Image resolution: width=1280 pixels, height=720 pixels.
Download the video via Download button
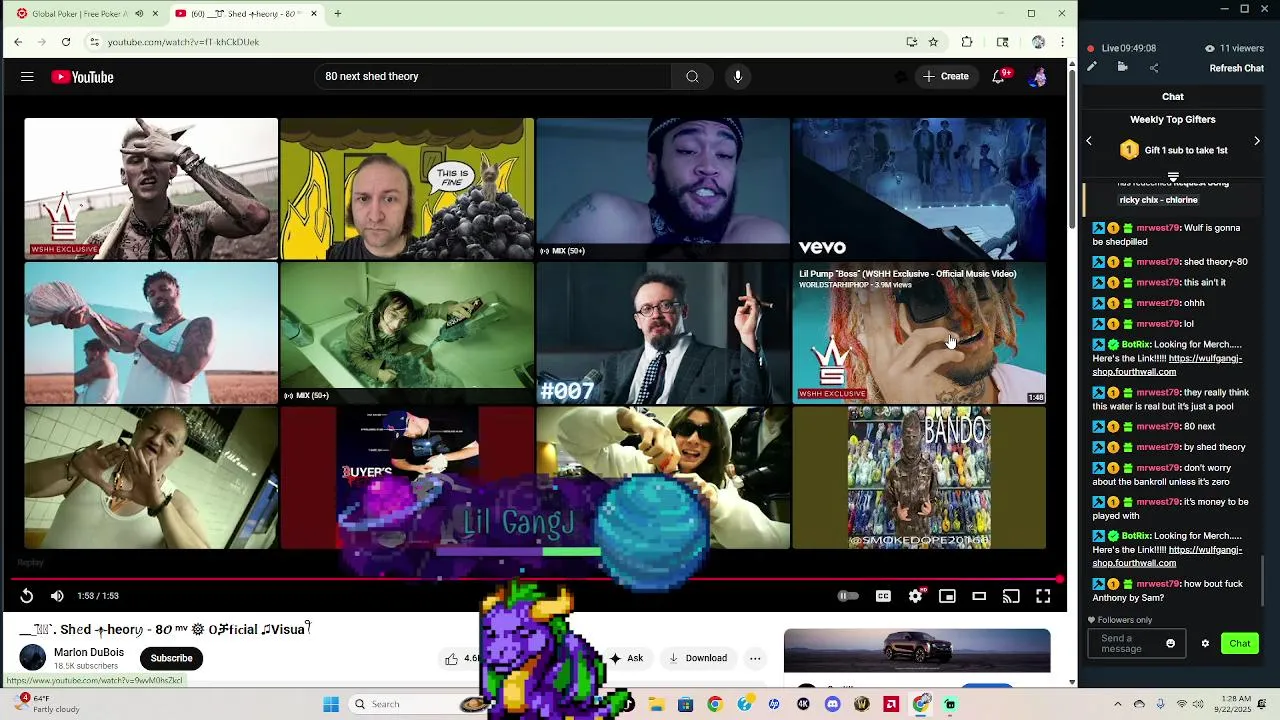click(x=698, y=658)
